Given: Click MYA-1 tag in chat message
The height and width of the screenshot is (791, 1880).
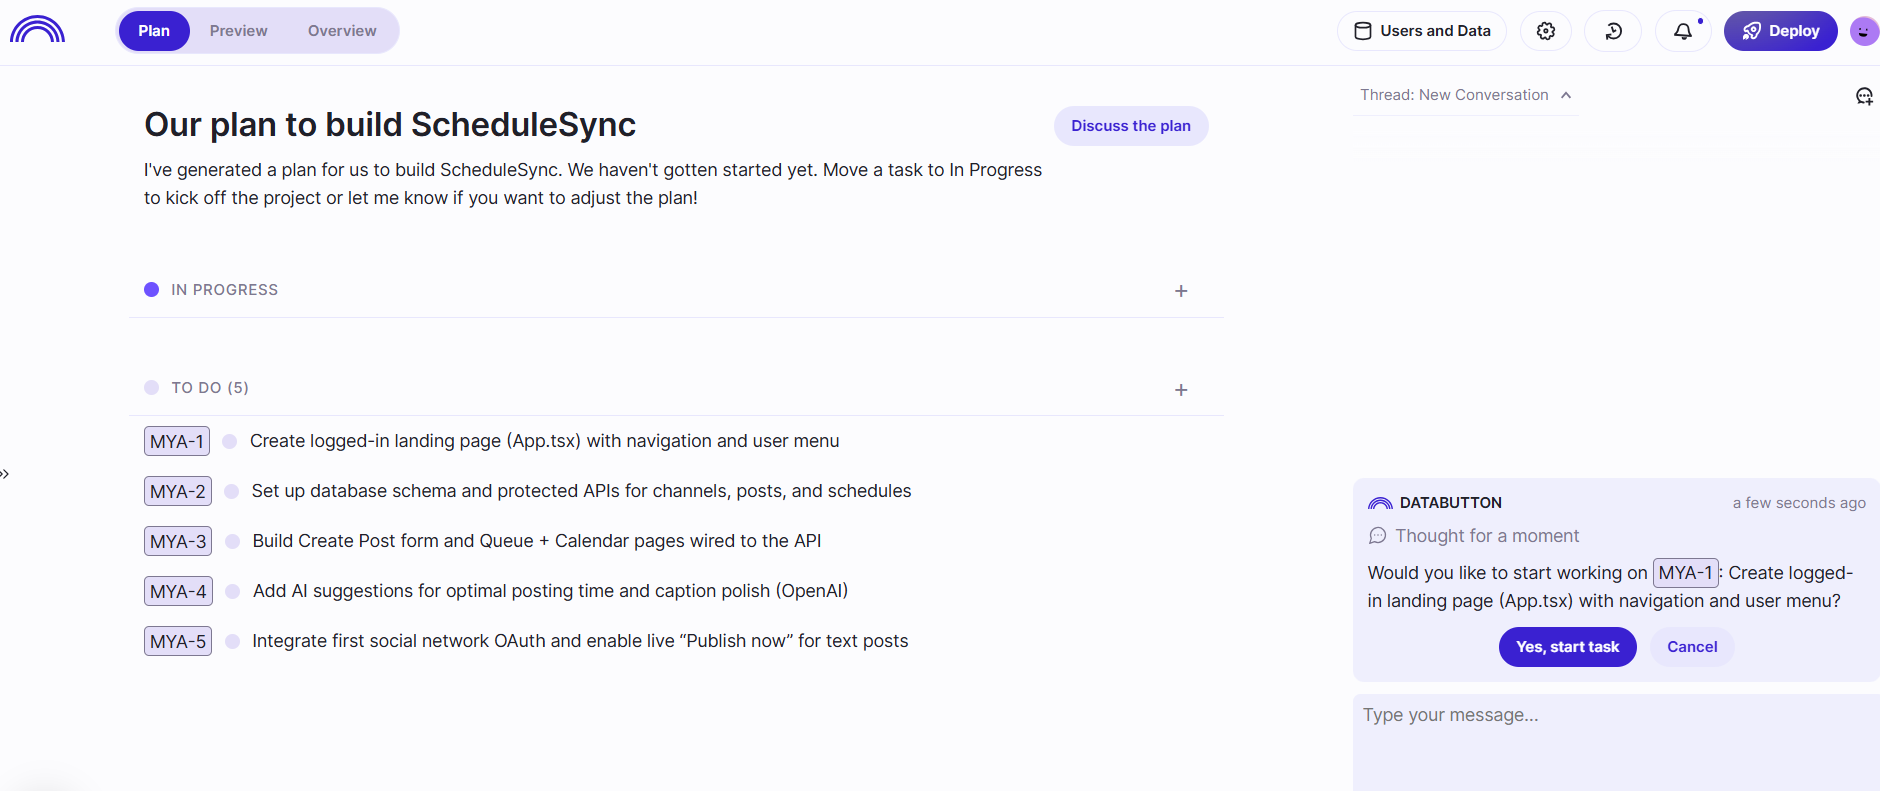Looking at the screenshot, I should (1686, 573).
